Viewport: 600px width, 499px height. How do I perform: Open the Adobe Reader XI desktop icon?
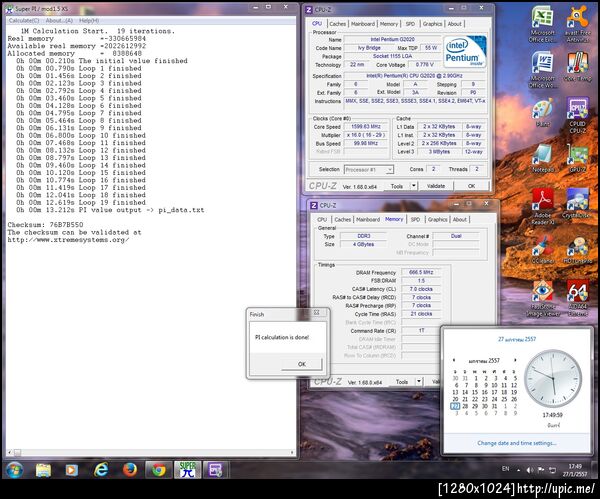(x=543, y=207)
